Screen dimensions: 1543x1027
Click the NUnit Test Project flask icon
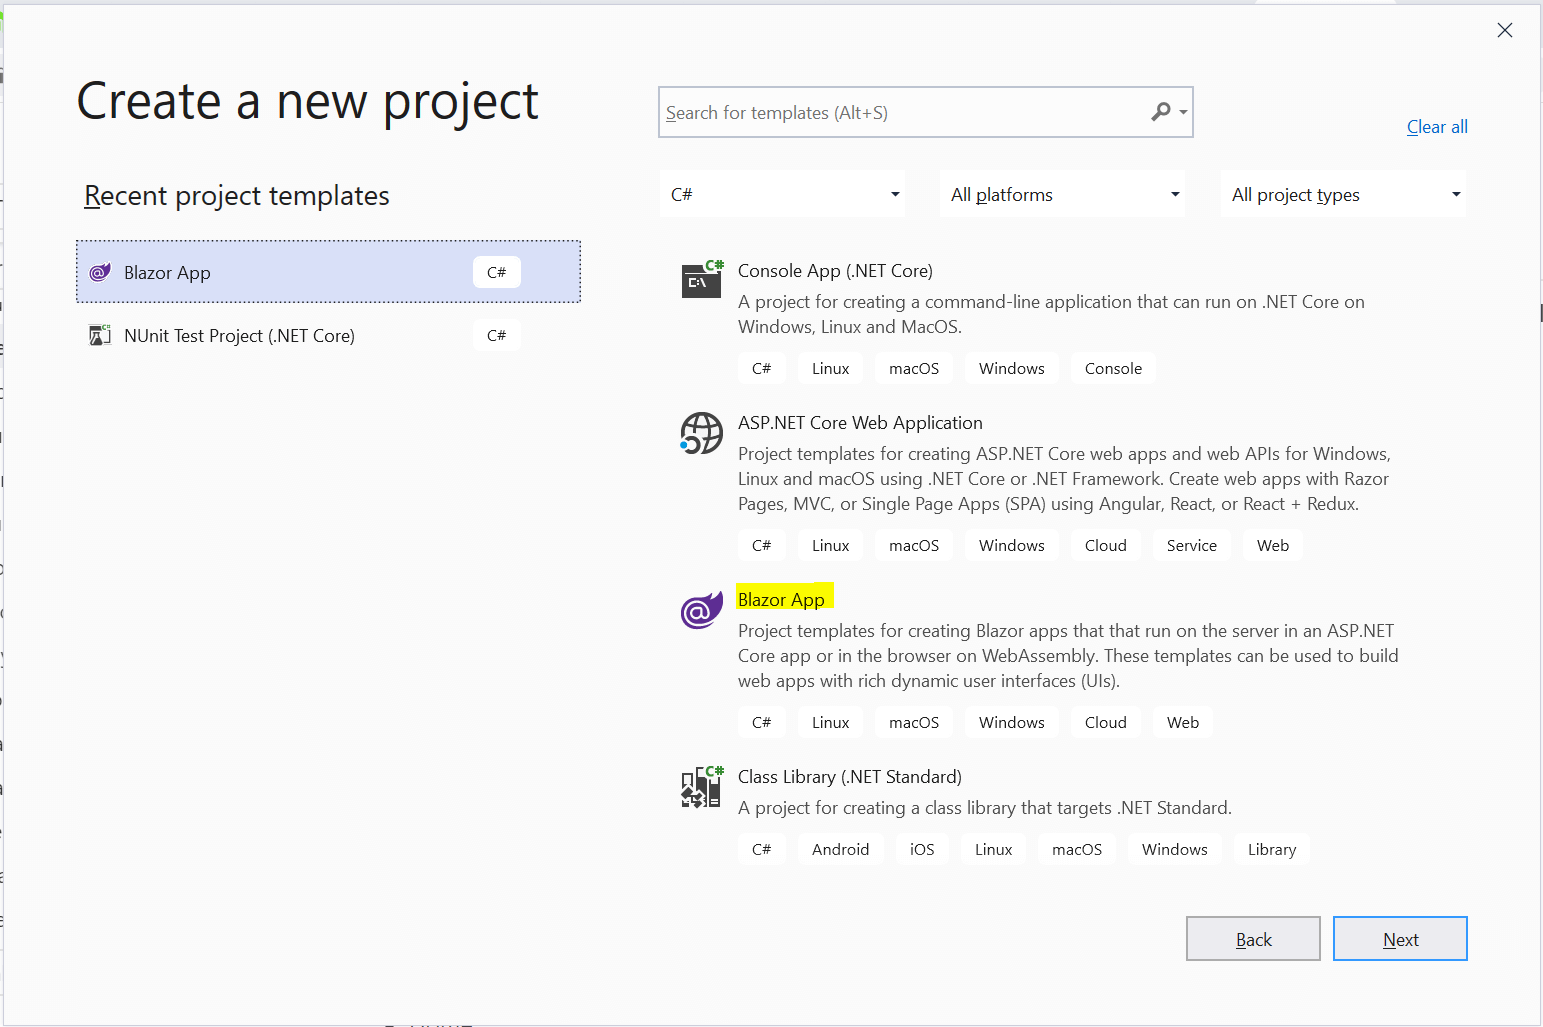point(100,336)
